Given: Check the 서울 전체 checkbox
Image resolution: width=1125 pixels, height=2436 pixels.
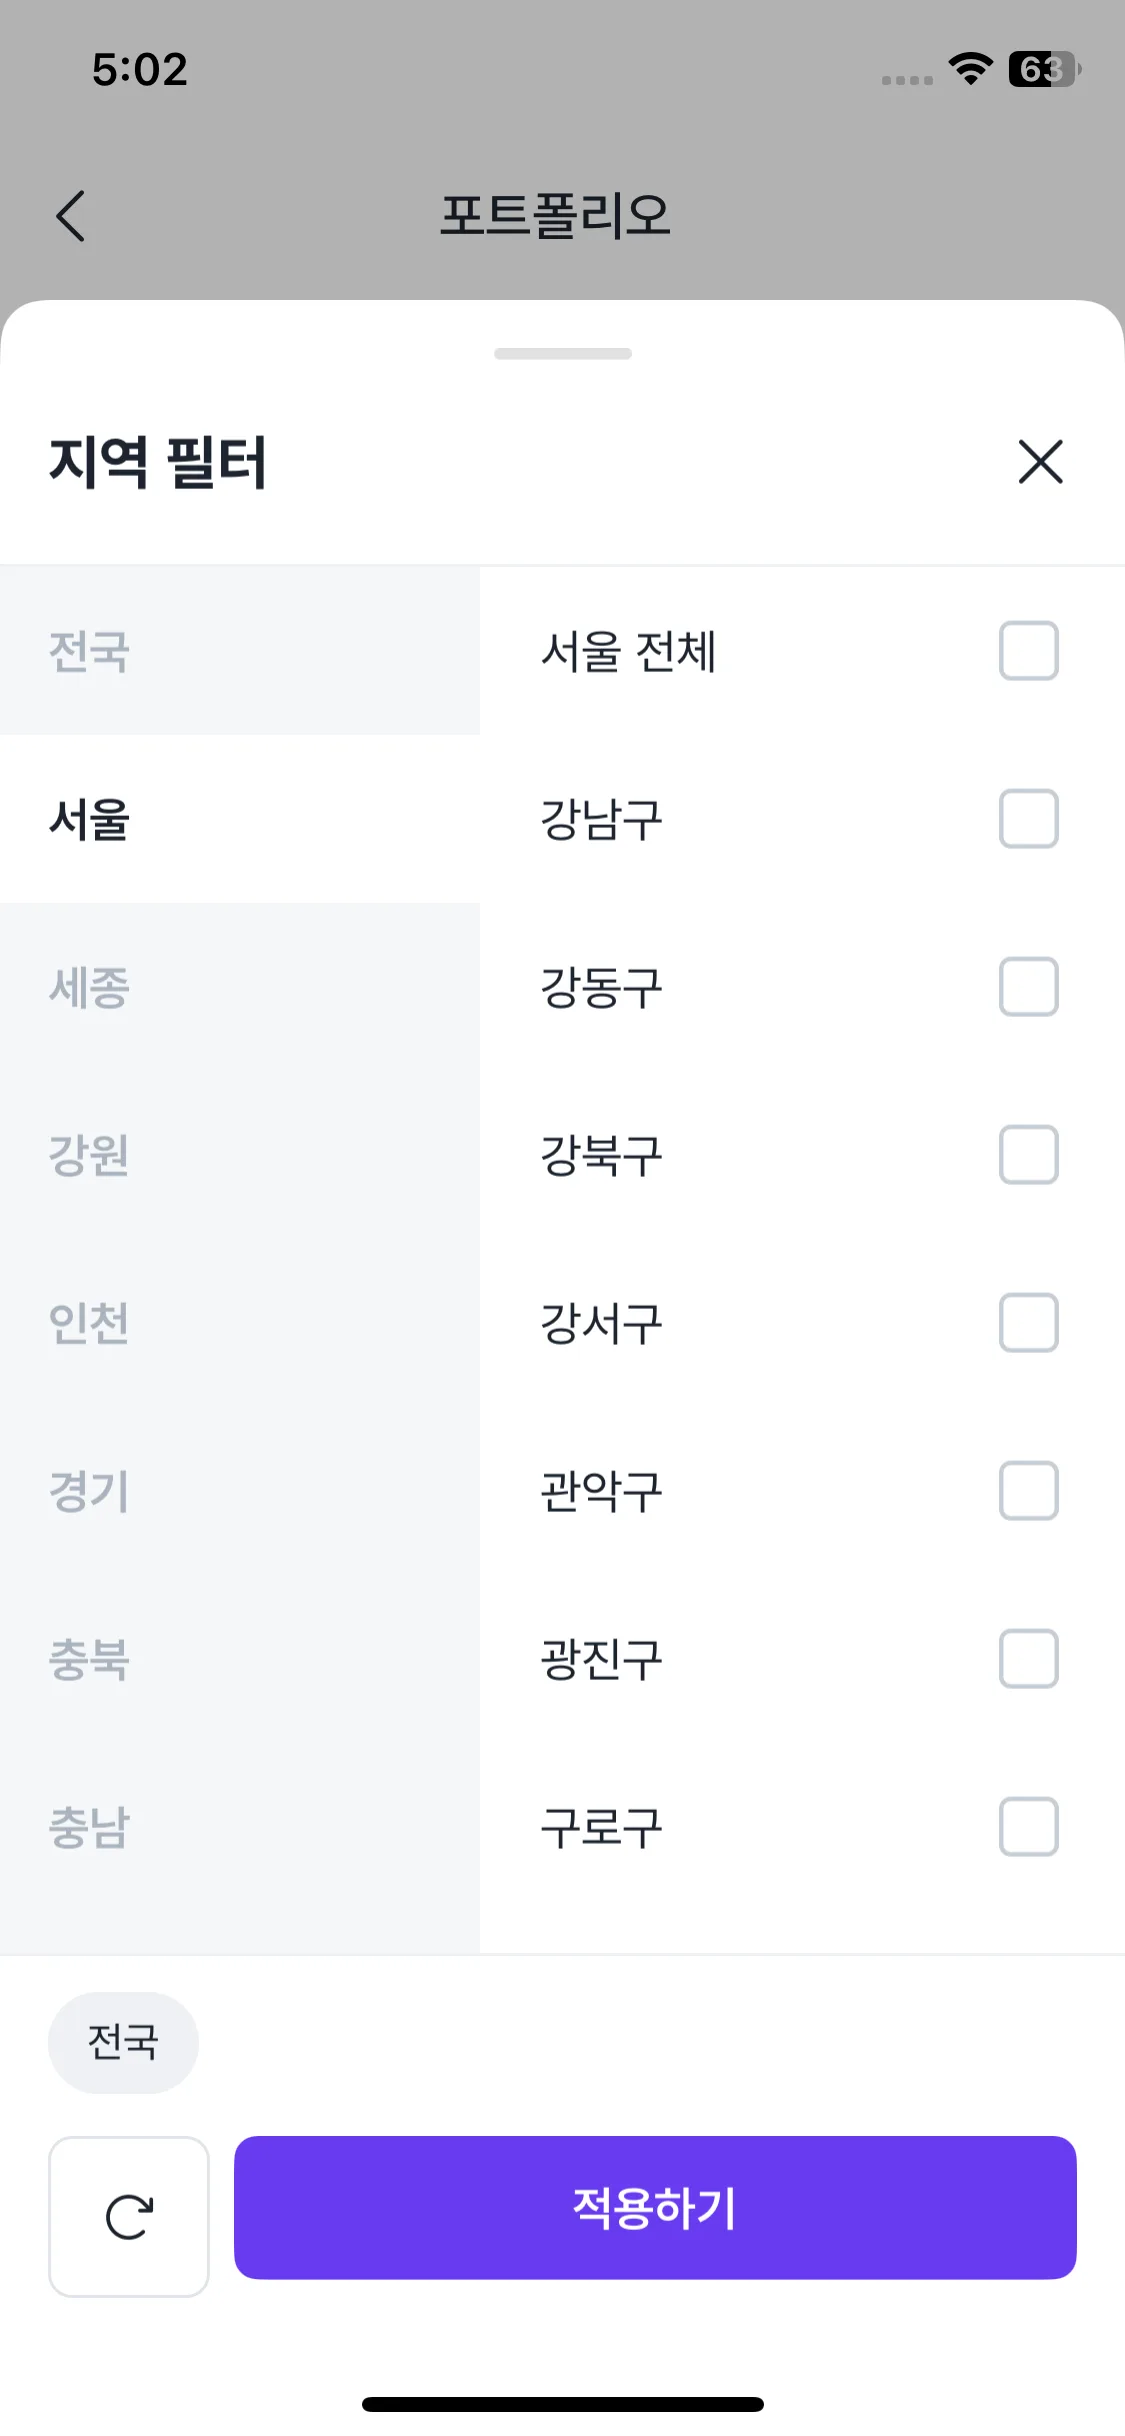Looking at the screenshot, I should pos(1028,651).
